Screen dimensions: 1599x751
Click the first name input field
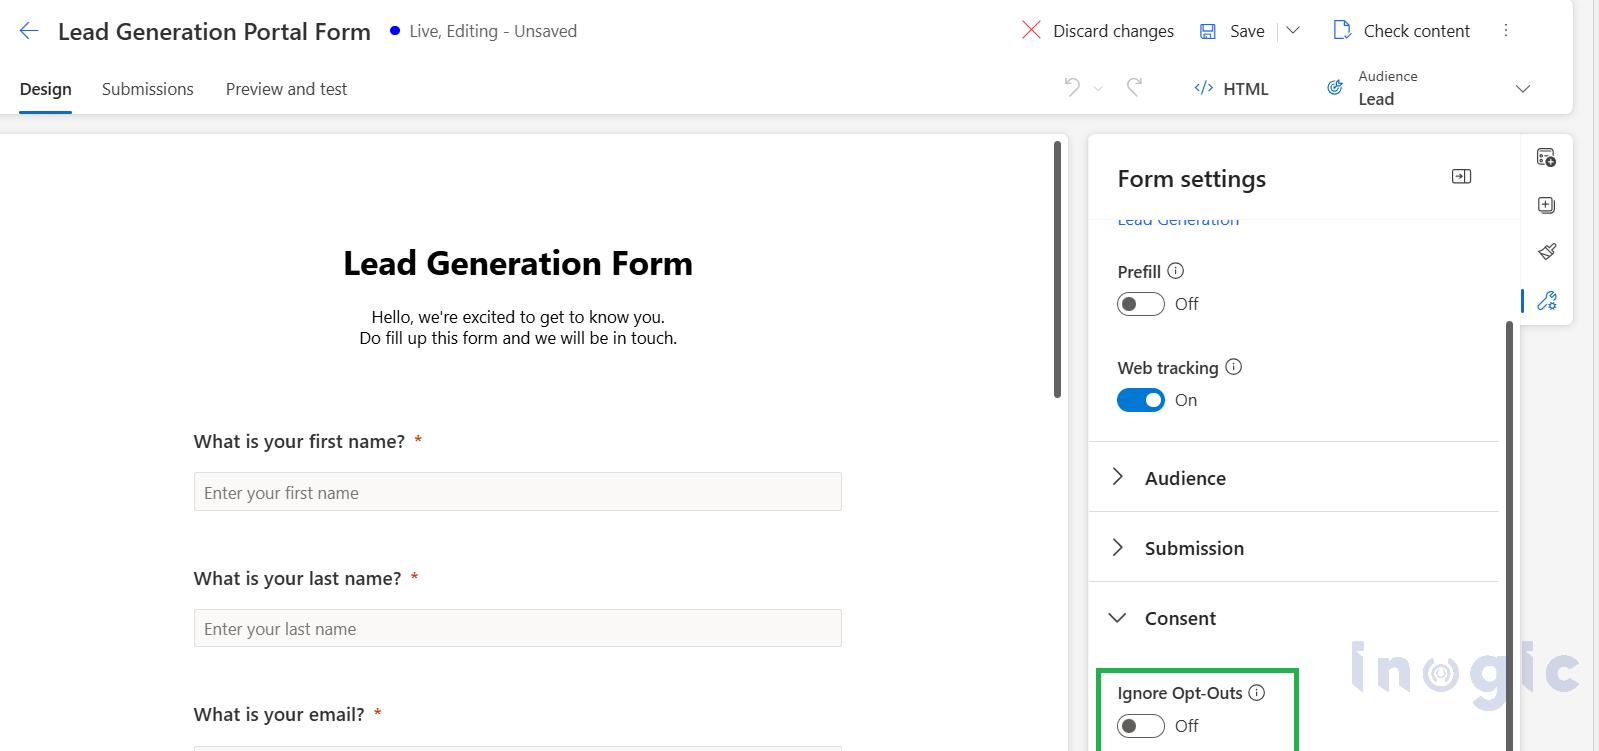coord(517,492)
